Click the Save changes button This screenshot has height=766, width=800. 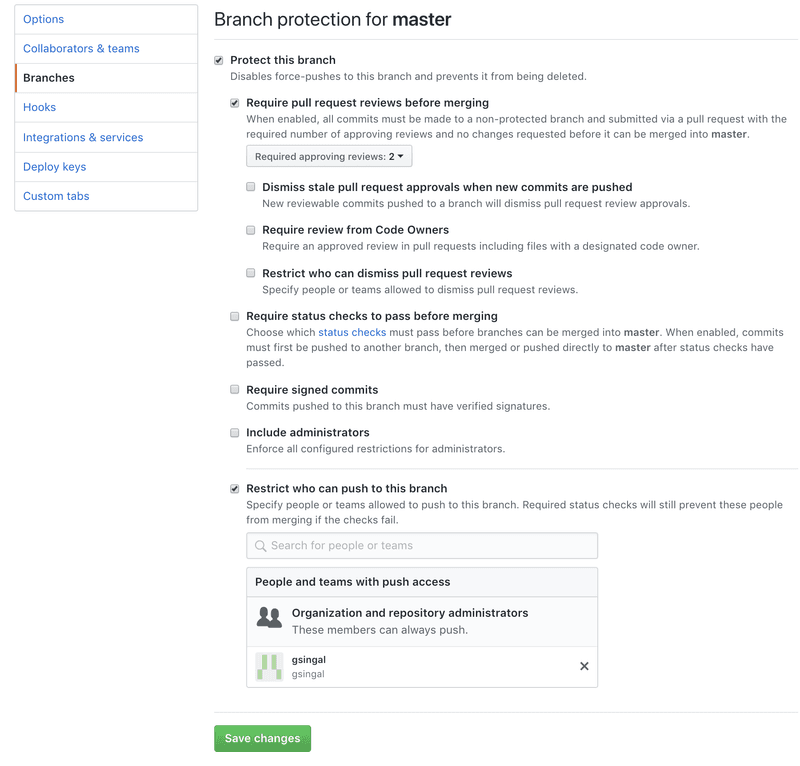pos(262,738)
